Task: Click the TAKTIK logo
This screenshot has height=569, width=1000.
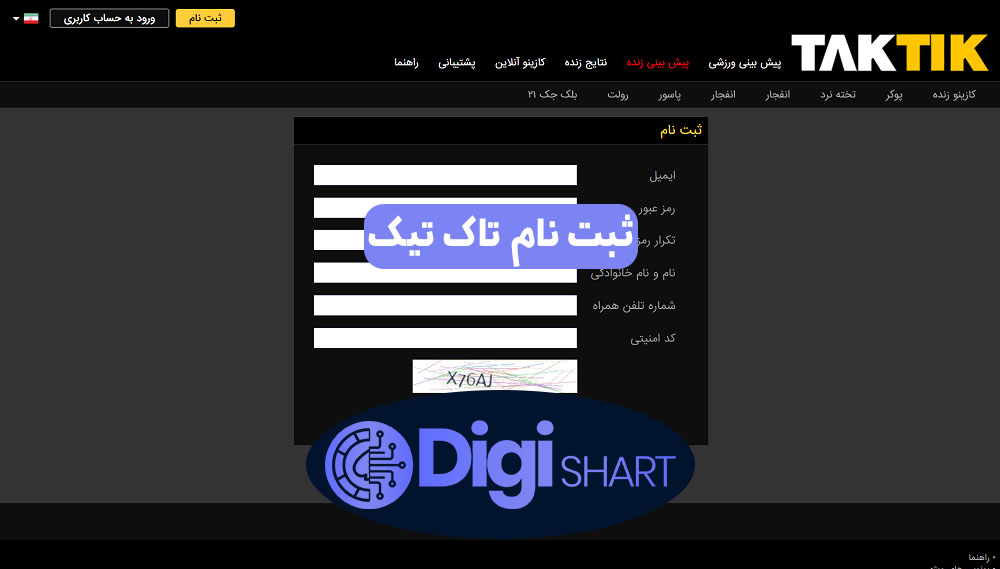Action: coord(889,53)
